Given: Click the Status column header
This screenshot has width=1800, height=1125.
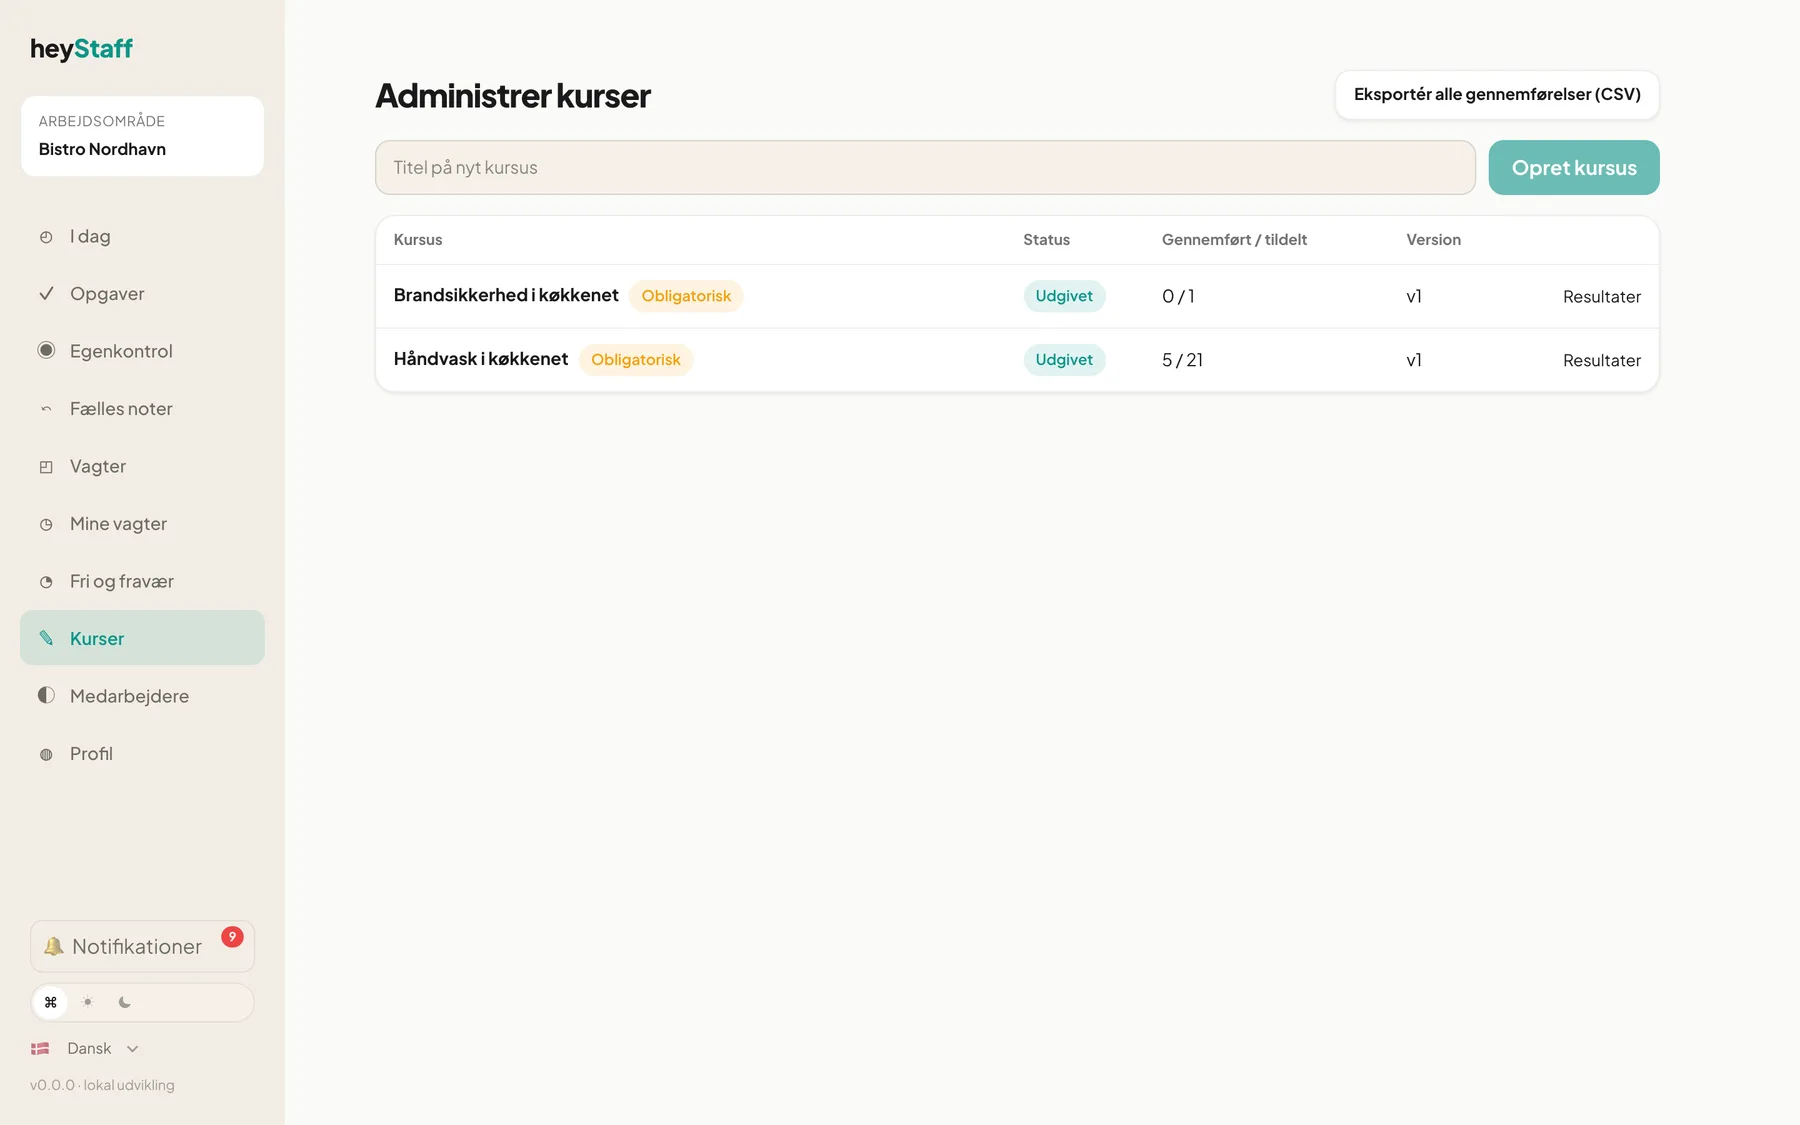Looking at the screenshot, I should pyautogui.click(x=1046, y=240).
